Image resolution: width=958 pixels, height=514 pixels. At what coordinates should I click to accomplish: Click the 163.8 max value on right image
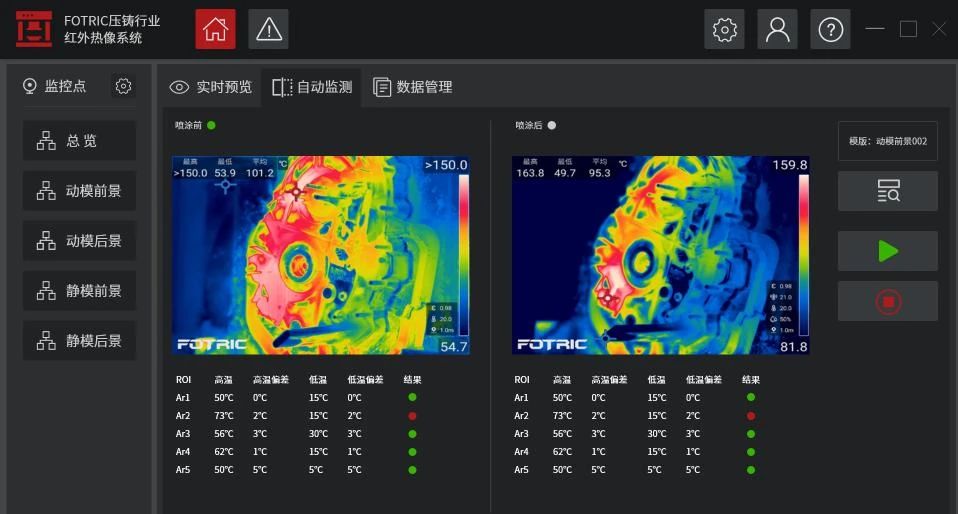coord(530,173)
